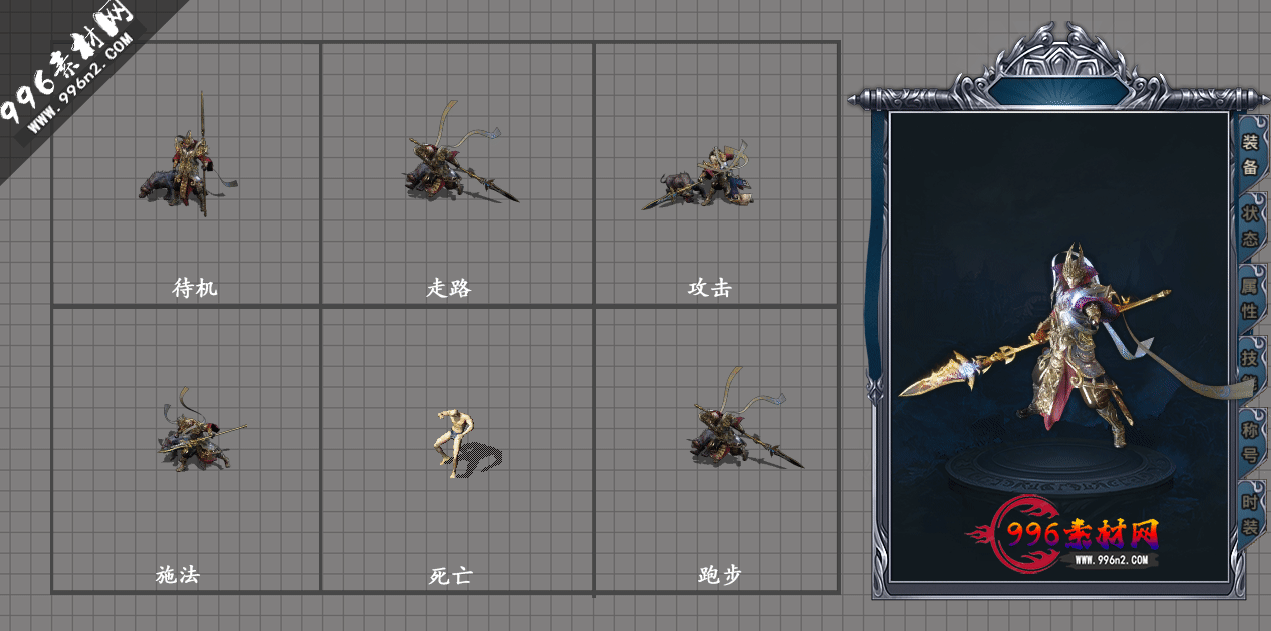Viewport: 1271px width, 631px height.
Task: Click the 攻击 label text
Action: pos(710,288)
